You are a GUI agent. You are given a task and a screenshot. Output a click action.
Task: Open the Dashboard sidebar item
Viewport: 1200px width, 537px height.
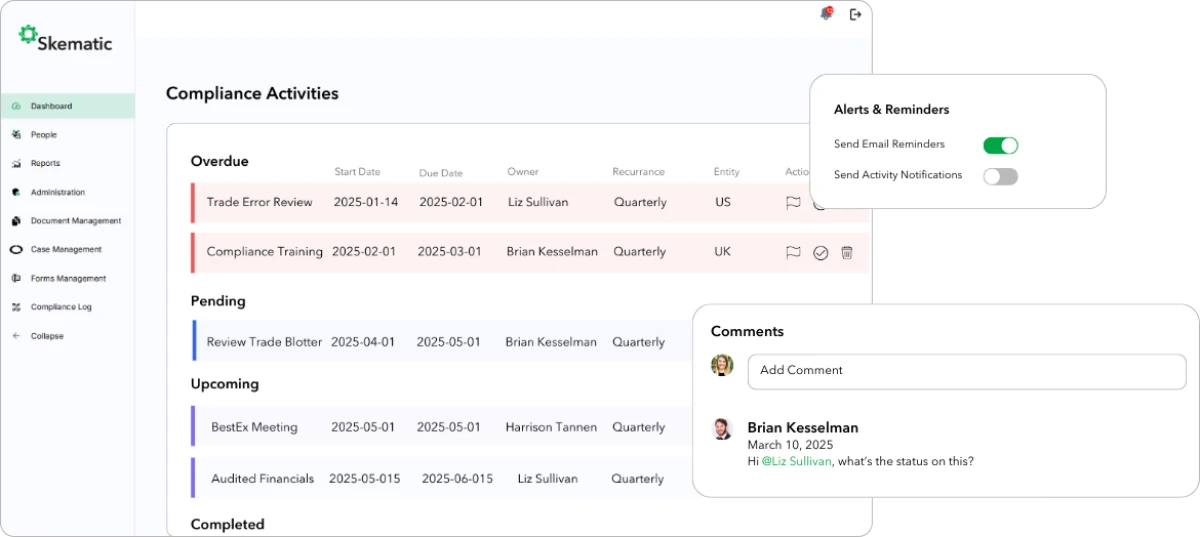51,106
